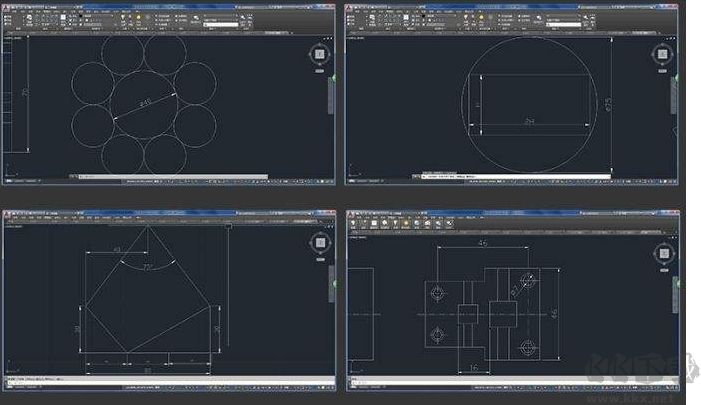Select the "72°" angle dimension in bottom-left drawing
Screen dimensions: 701x405
click(x=148, y=267)
